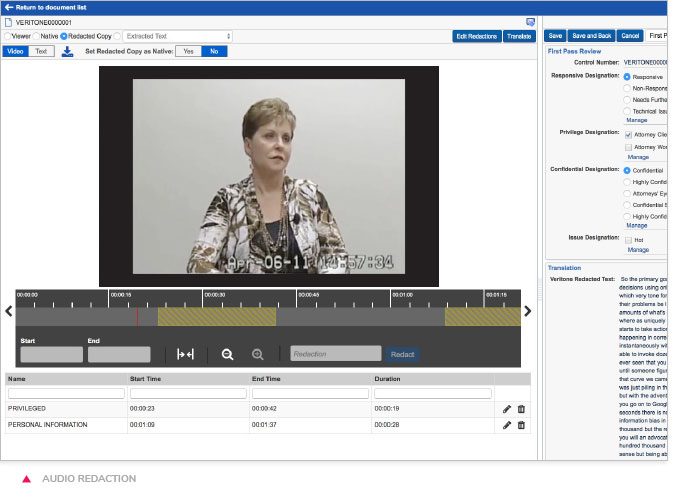Set redacted copy as native: Yes
This screenshot has height=500, width=700.
(x=188, y=51)
